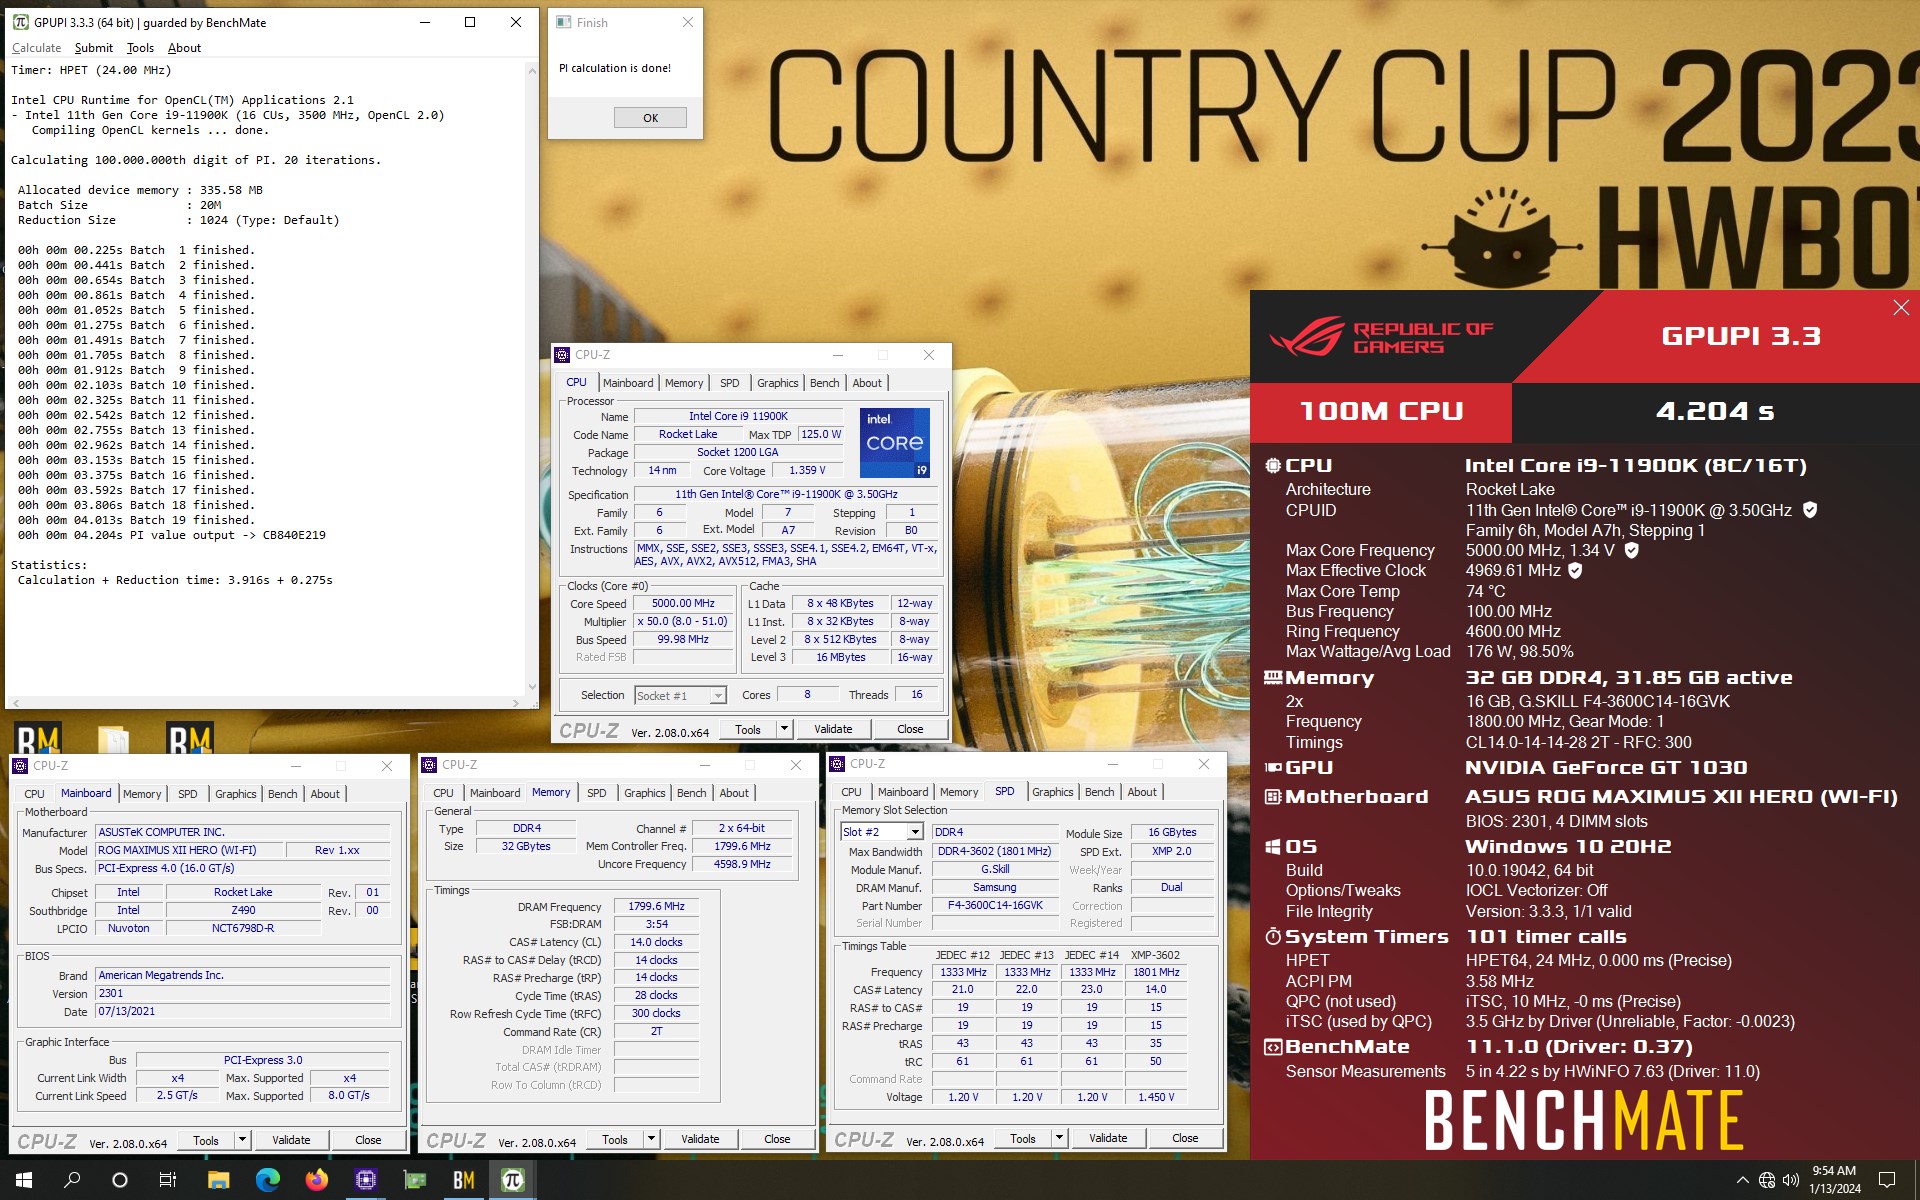Click taskbar clock 9:54 AM
Viewport: 1920px width, 1200px height.
pos(1834,1171)
